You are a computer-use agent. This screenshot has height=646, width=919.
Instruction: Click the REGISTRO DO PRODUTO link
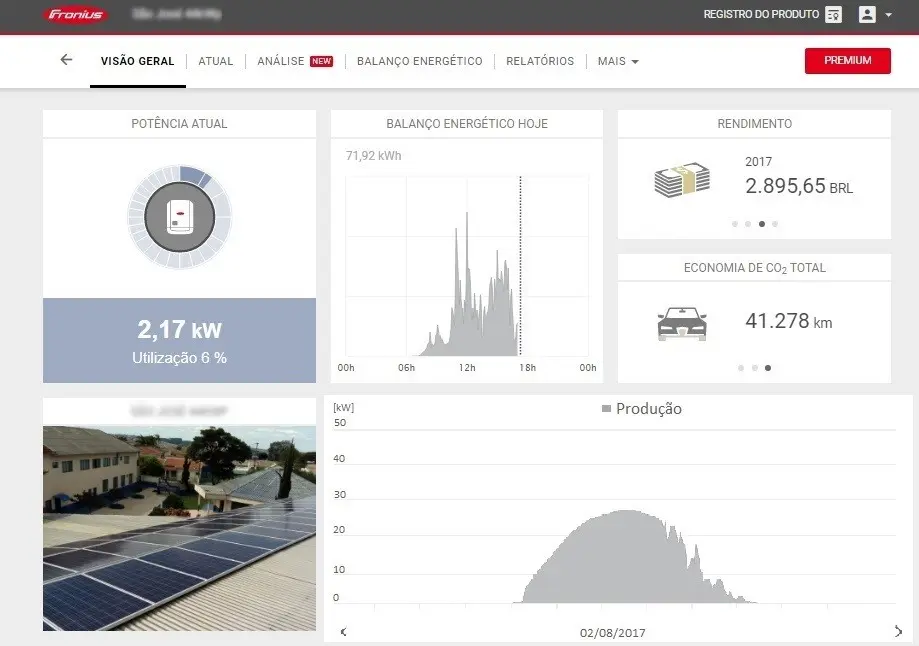(761, 15)
